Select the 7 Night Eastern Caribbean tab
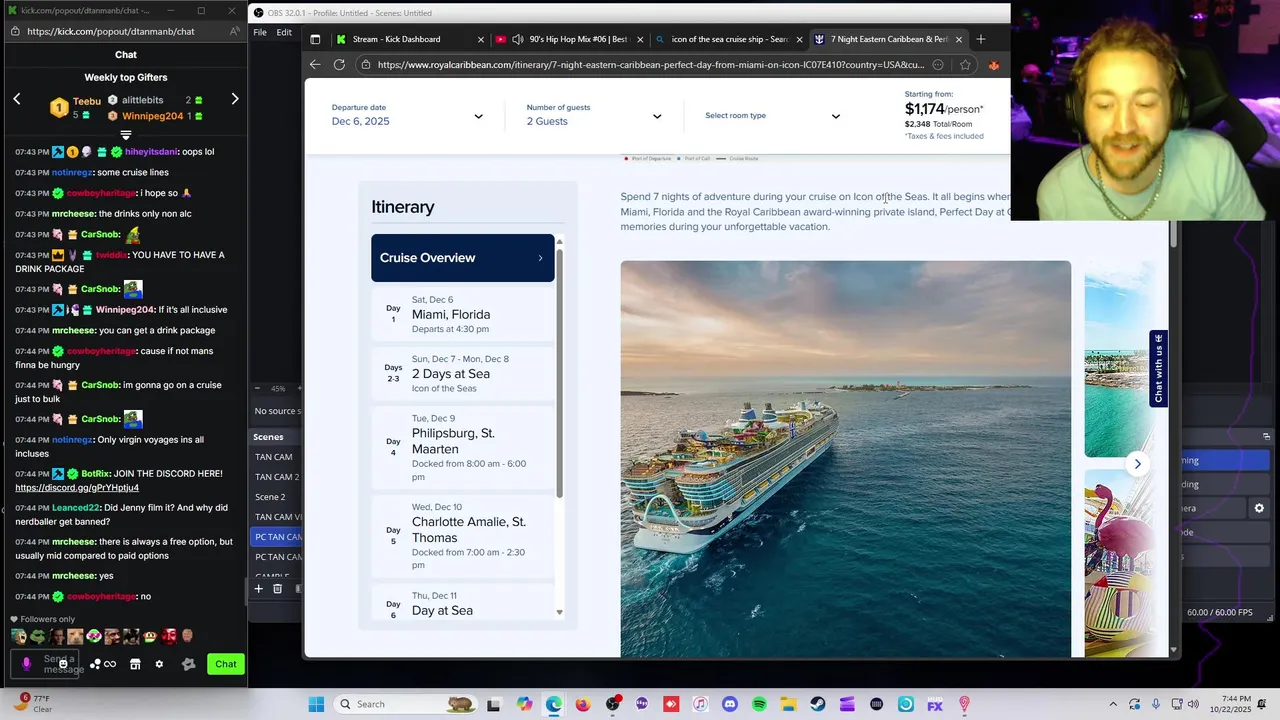This screenshot has width=1280, height=720. (x=888, y=39)
